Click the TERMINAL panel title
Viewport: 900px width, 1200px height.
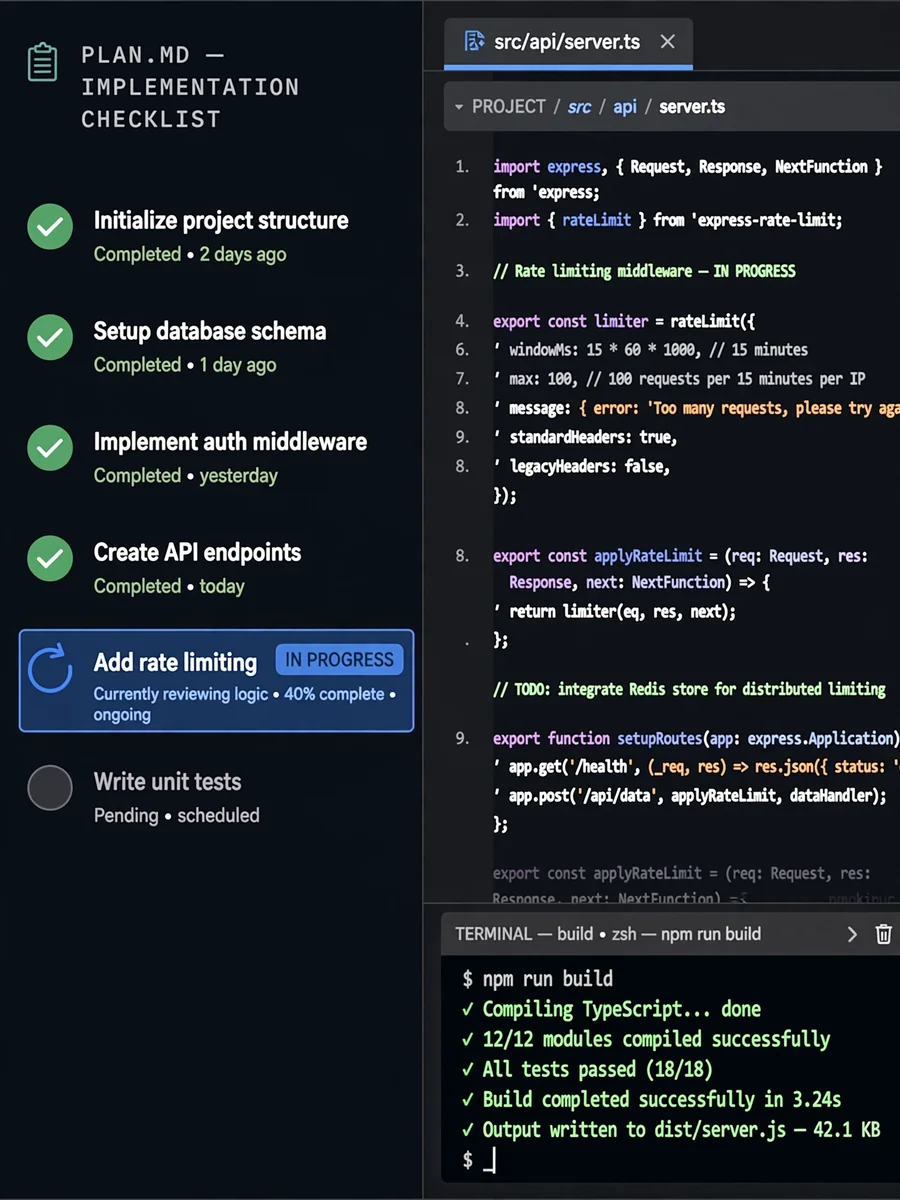[x=608, y=934]
